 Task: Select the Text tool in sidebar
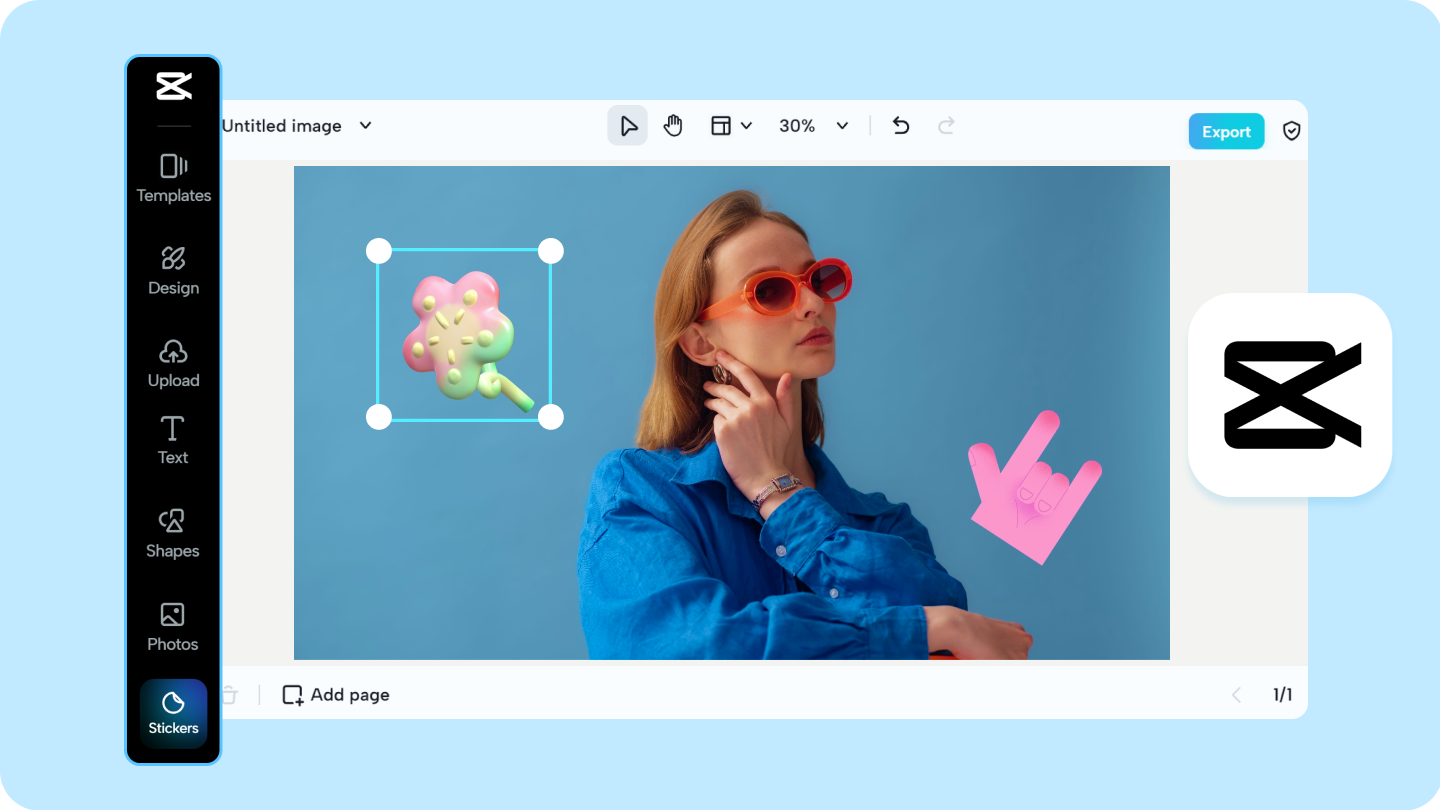(173, 441)
